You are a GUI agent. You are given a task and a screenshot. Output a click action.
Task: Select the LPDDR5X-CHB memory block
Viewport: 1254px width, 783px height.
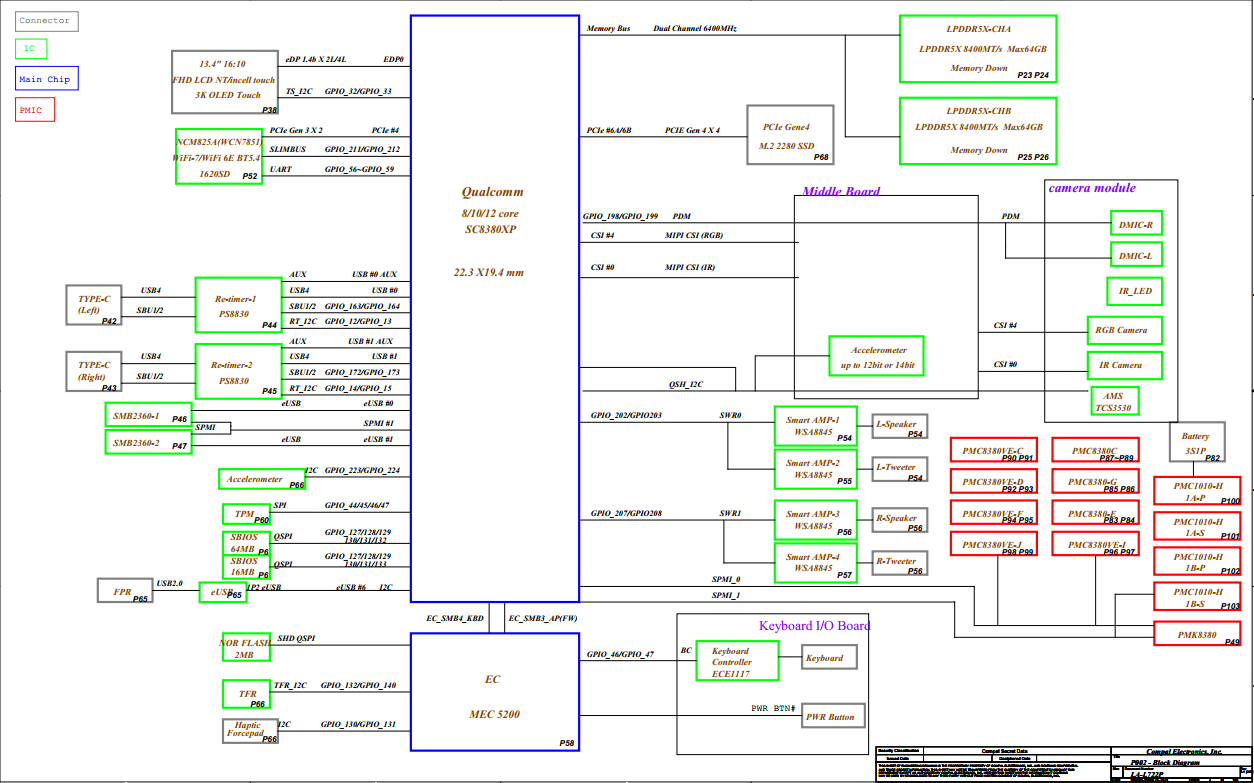click(x=977, y=130)
